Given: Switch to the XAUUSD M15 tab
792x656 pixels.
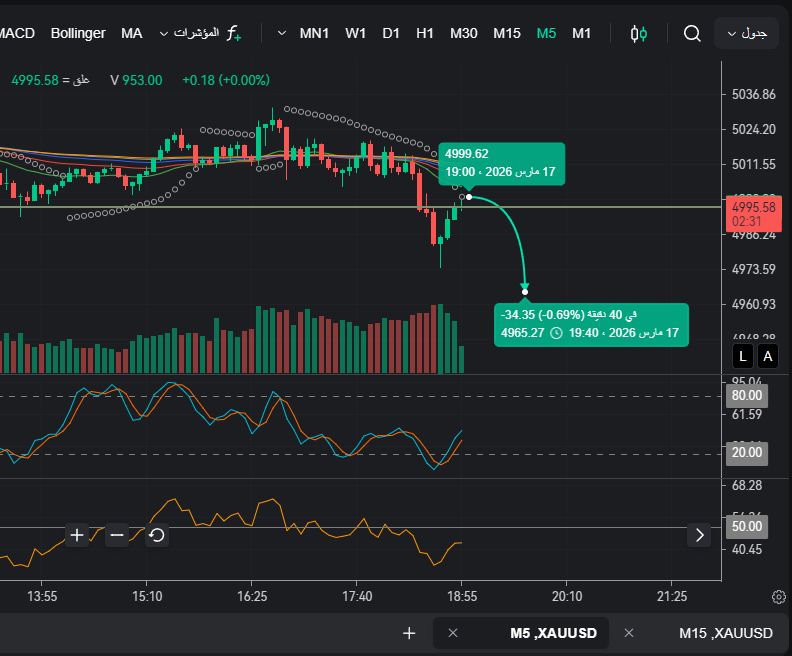Looking at the screenshot, I should click(725, 633).
